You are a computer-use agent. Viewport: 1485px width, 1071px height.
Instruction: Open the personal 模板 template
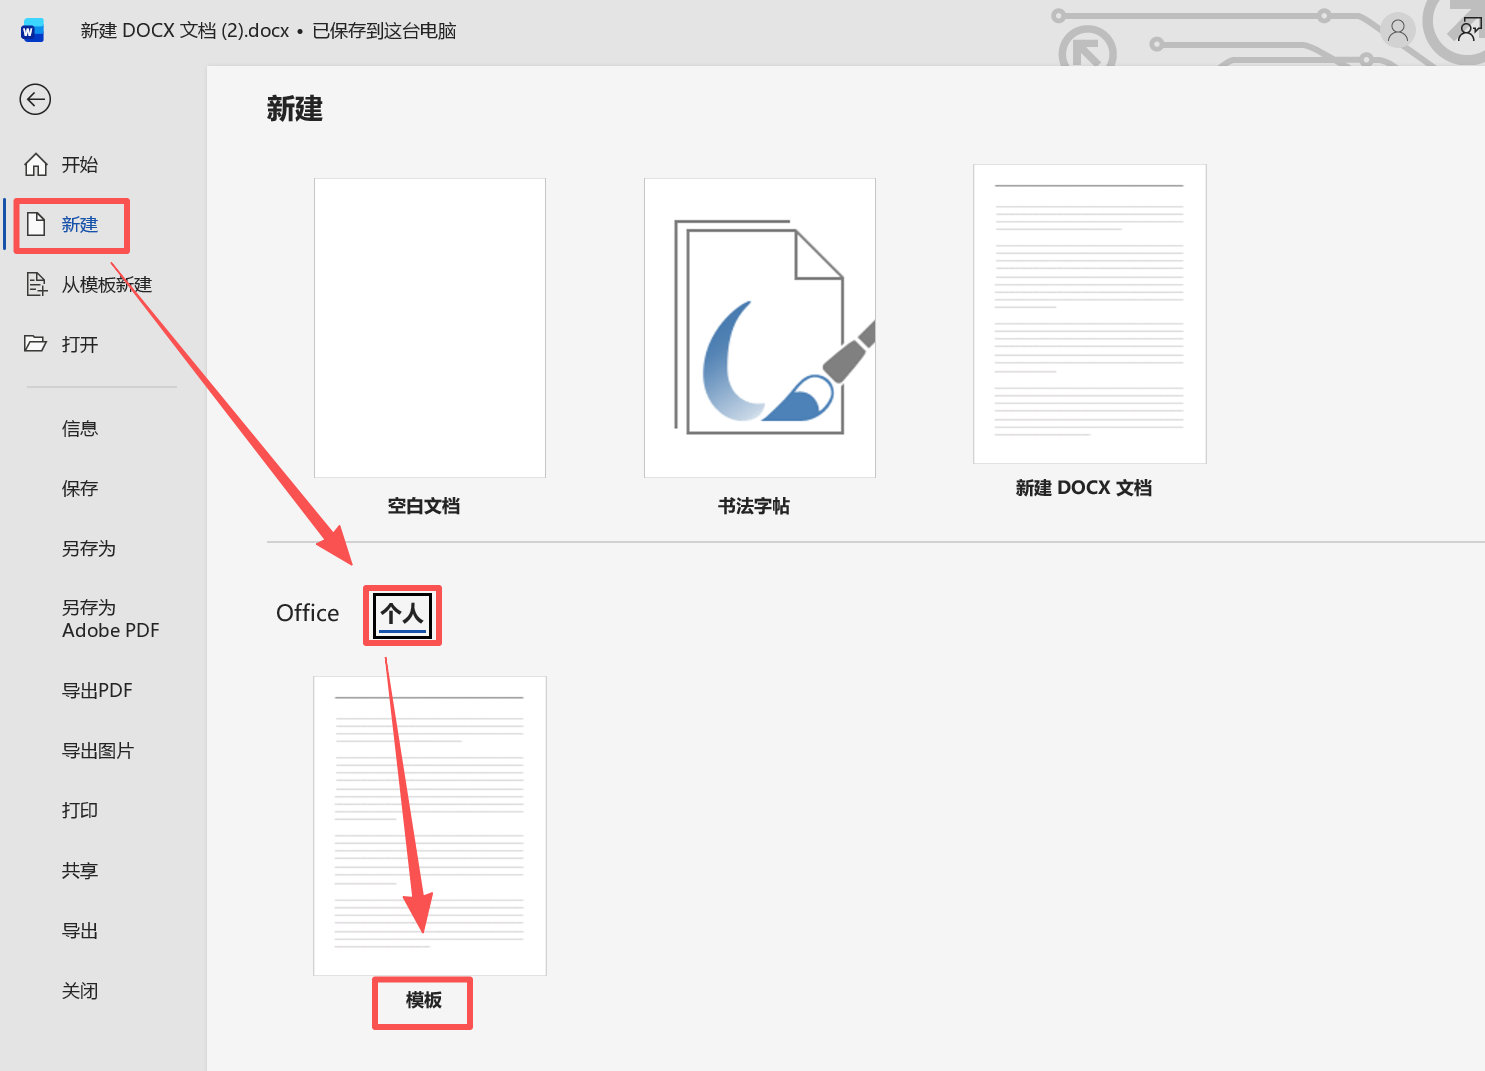coord(428,824)
